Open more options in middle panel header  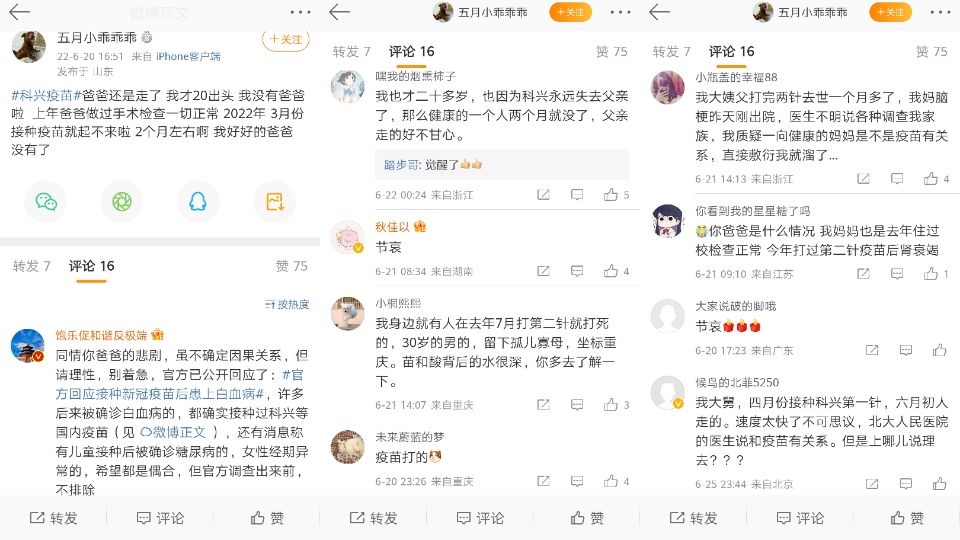pos(620,12)
